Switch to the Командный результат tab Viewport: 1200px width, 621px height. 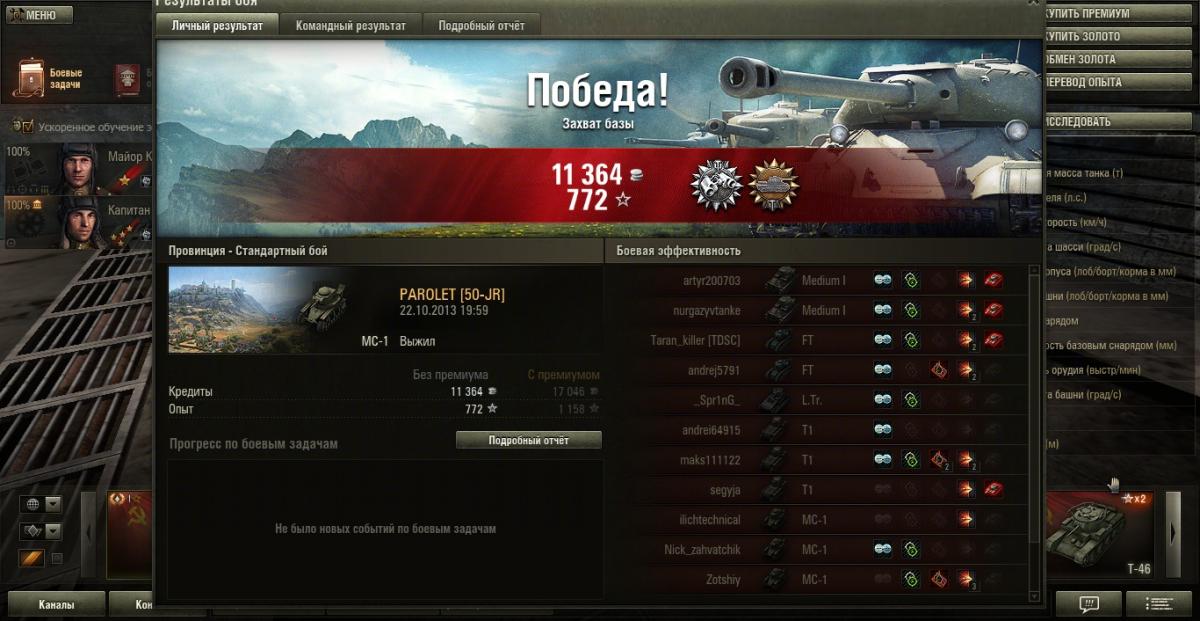351,26
